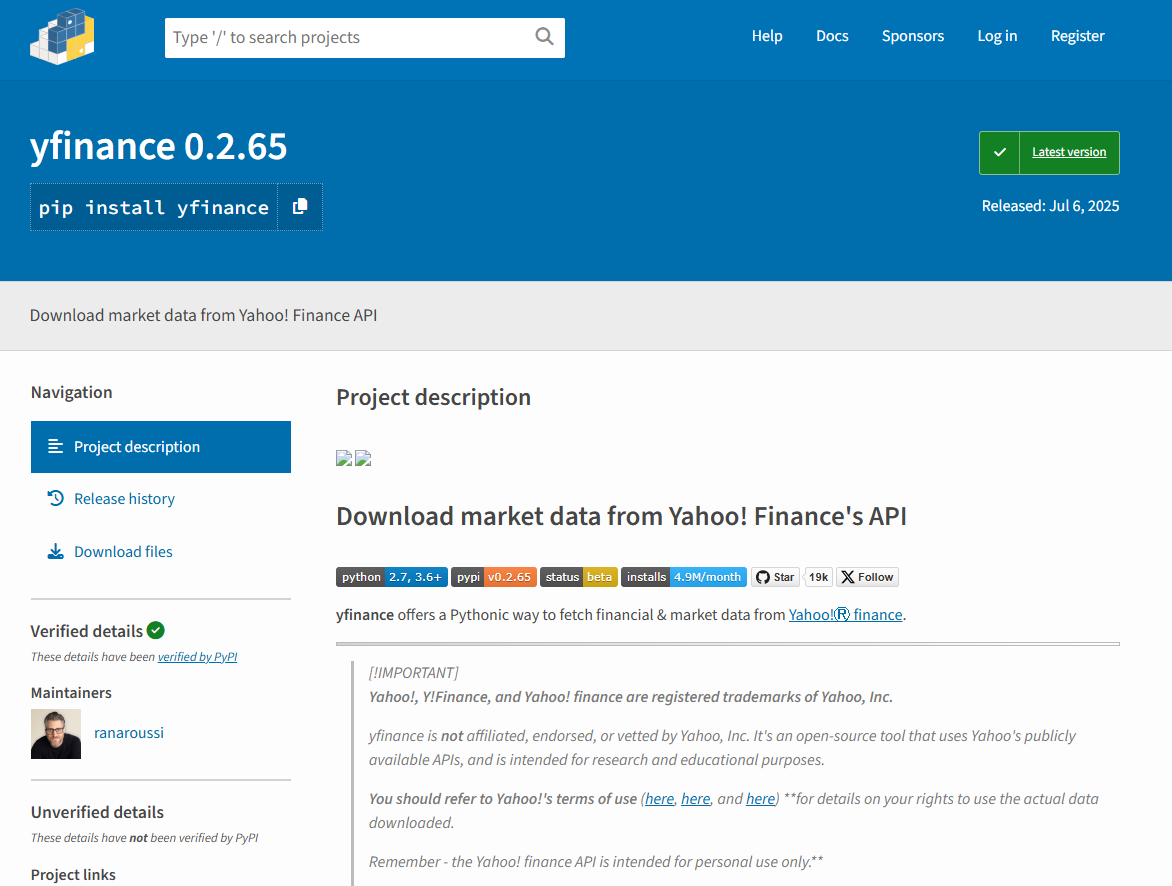
Task: Click the 'Verified details' heading
Action: click(86, 631)
